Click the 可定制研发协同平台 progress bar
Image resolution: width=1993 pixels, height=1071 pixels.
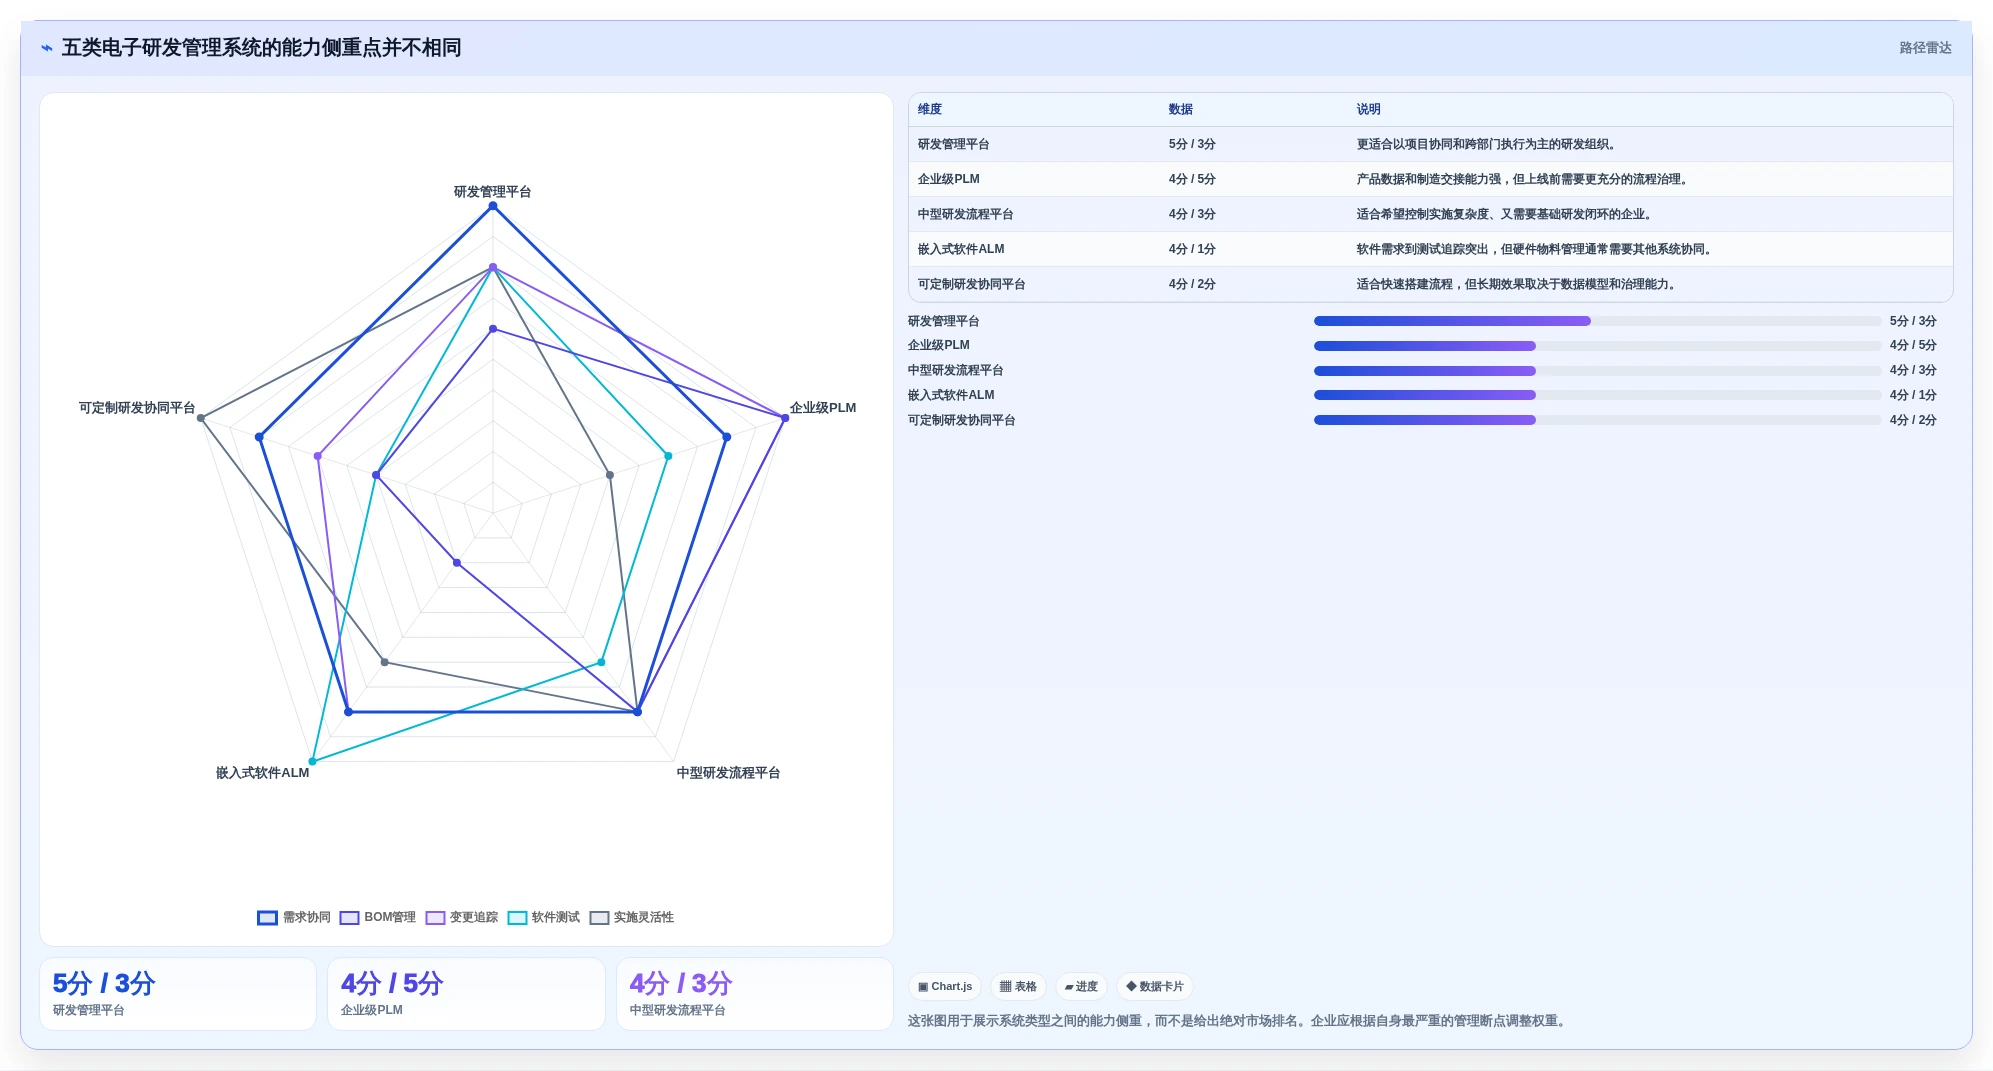(1597, 420)
